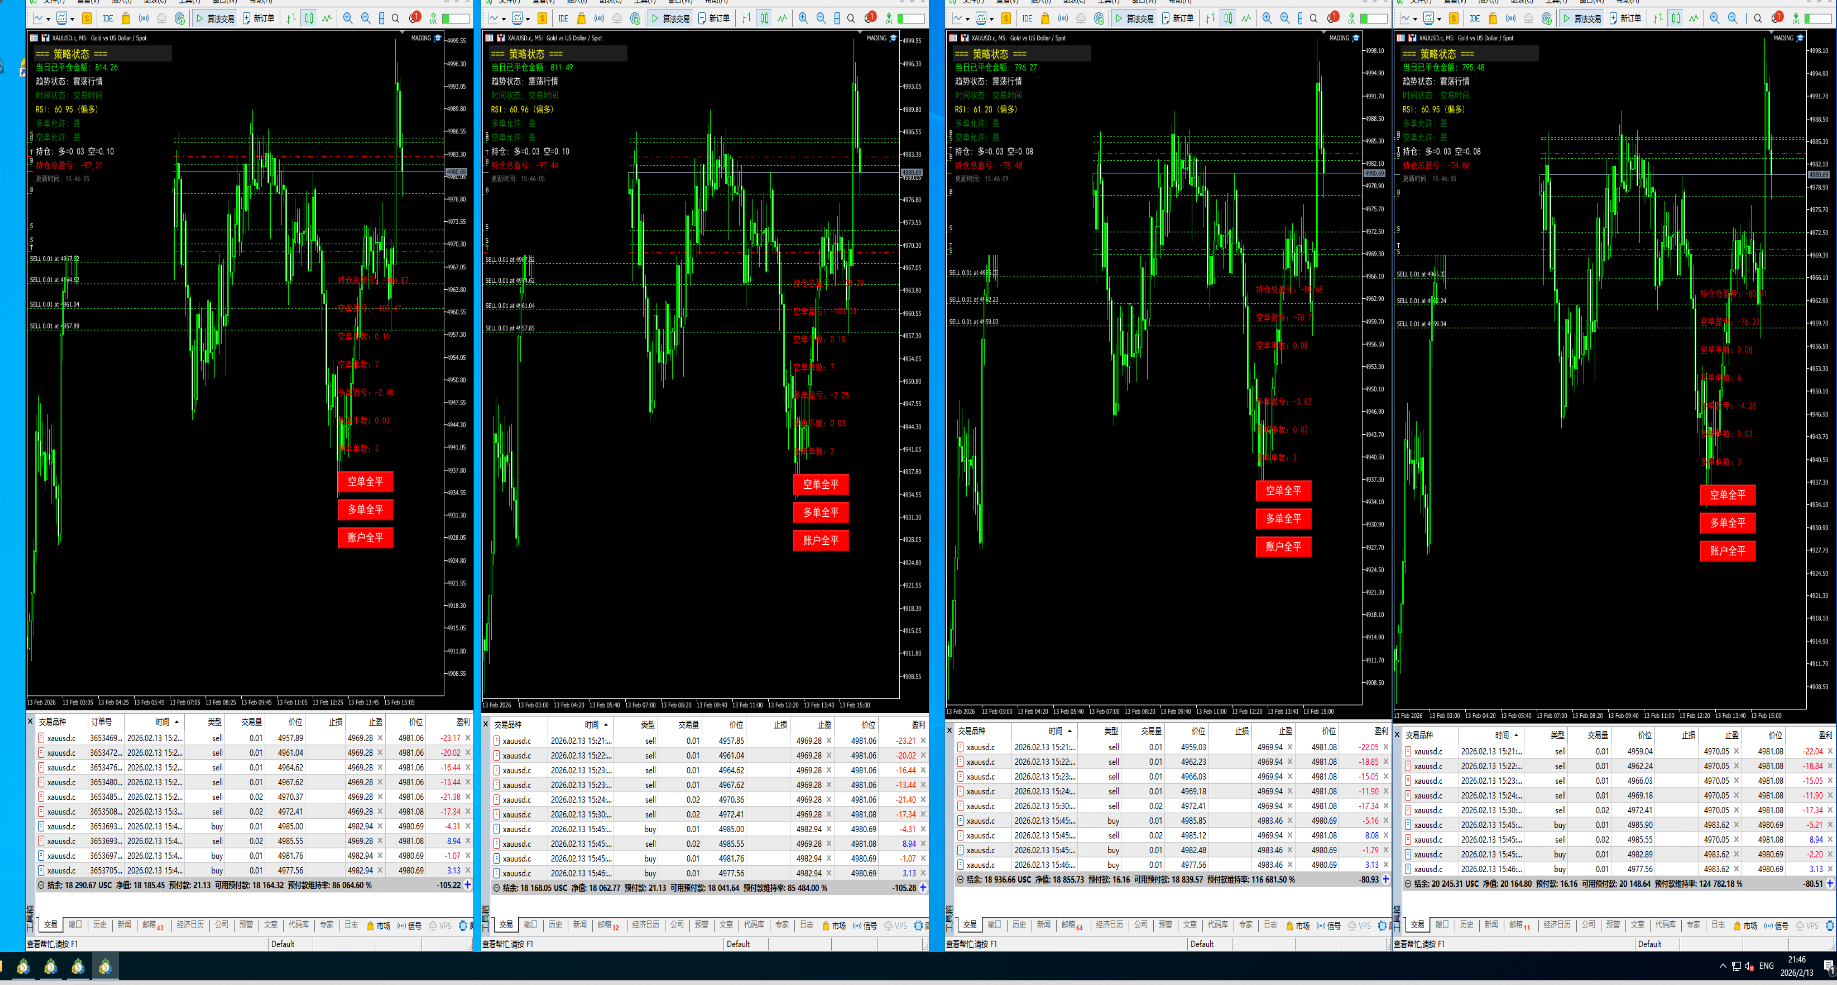The height and width of the screenshot is (985, 1837).
Task: Zoom in the chart in the leftmost window
Action: 348,18
